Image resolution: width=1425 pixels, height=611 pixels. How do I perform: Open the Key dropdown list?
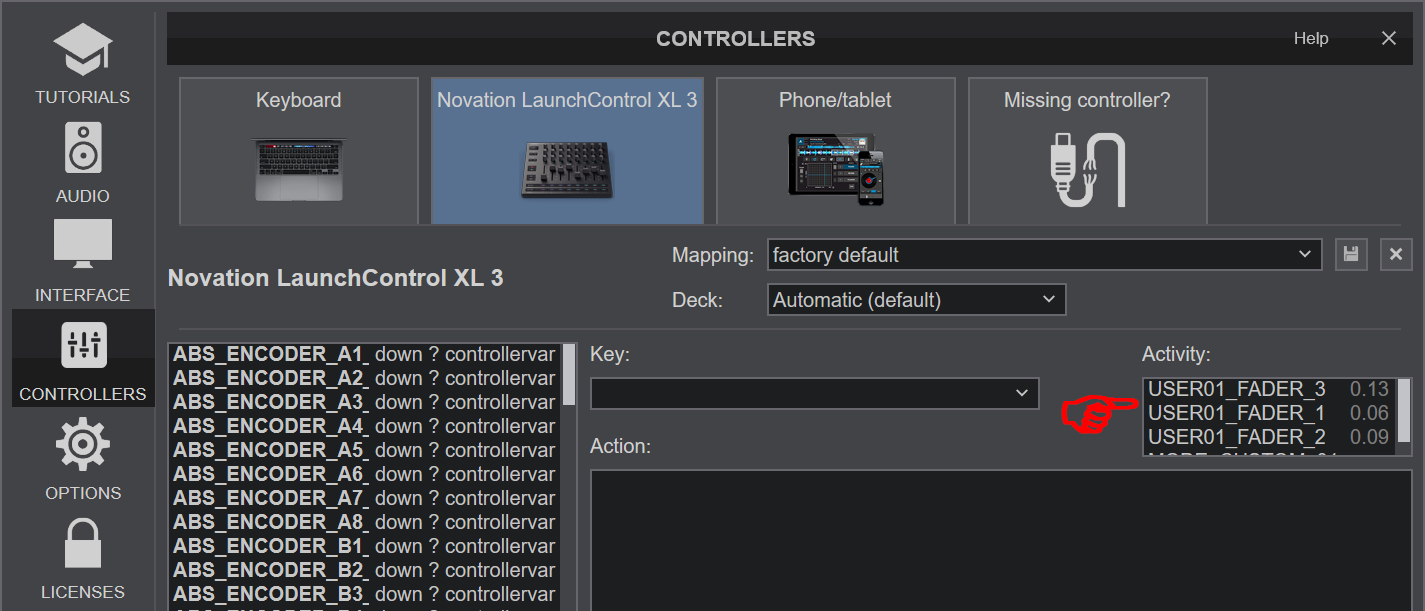tap(814, 393)
